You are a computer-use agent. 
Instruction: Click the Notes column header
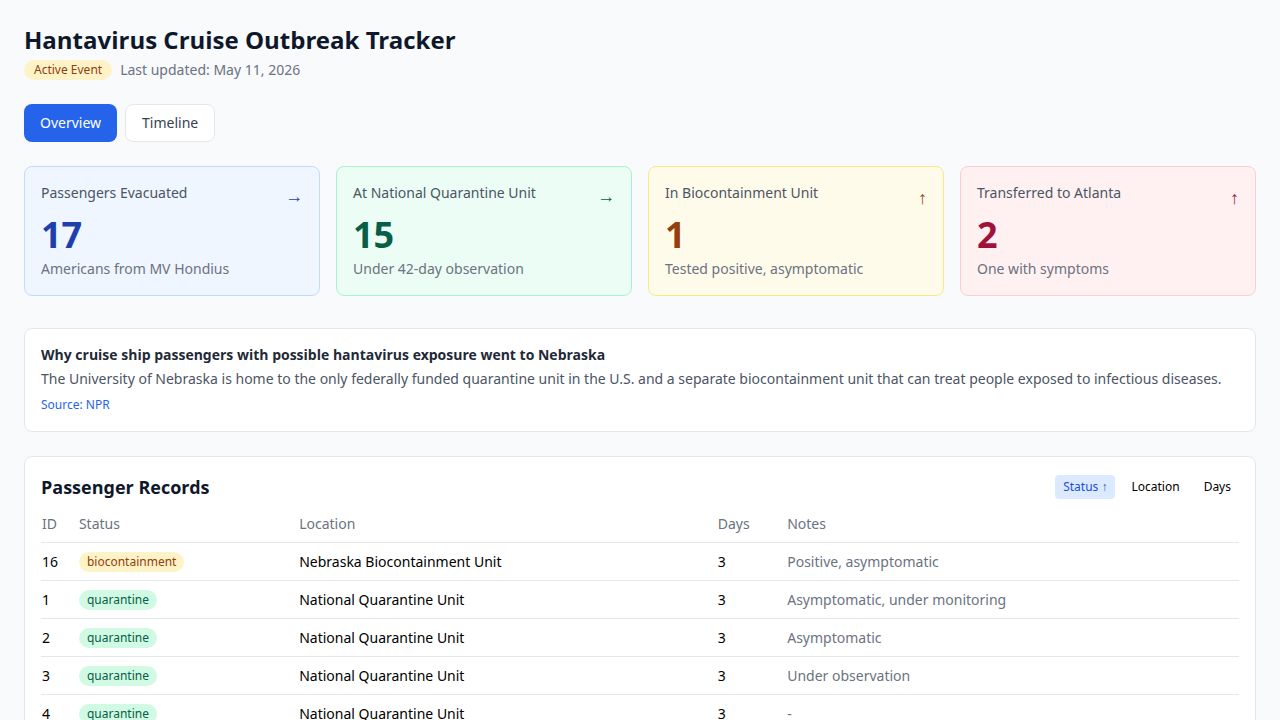pyautogui.click(x=806, y=524)
